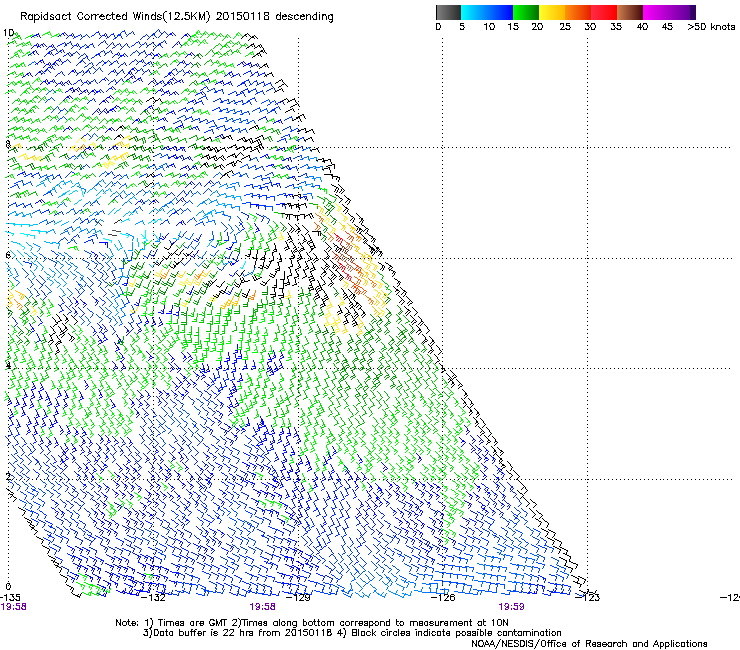The image size is (740, 650).
Task: Click the red 30-35 knots color segment
Action: click(x=604, y=12)
